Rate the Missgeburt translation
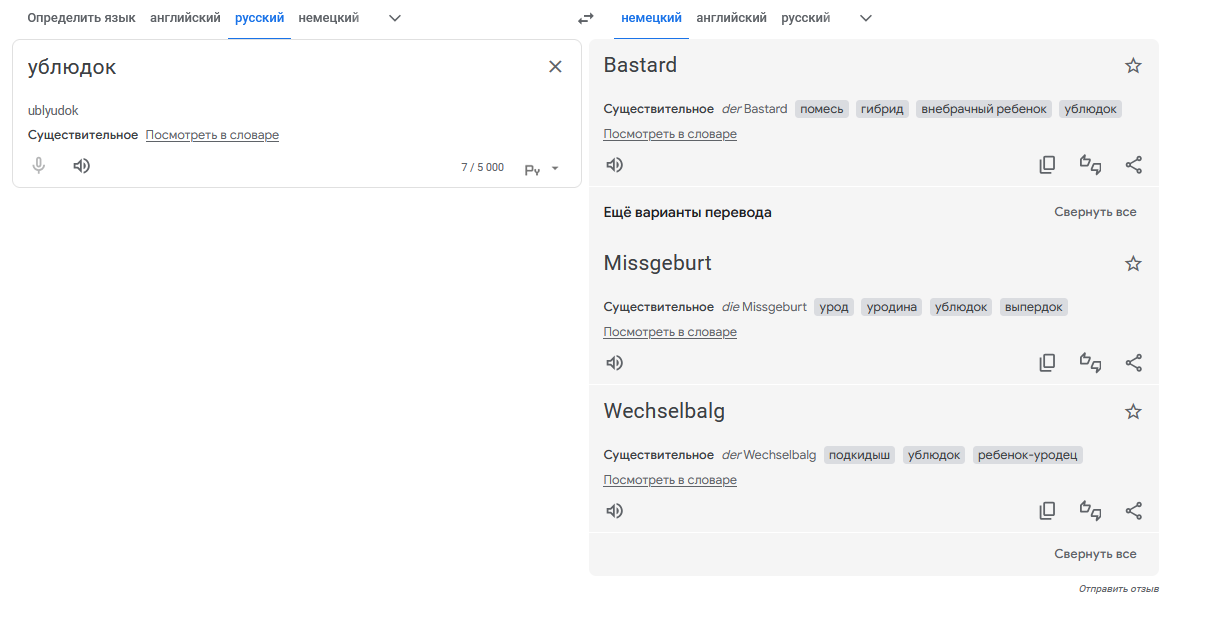The height and width of the screenshot is (619, 1219). tap(1090, 363)
